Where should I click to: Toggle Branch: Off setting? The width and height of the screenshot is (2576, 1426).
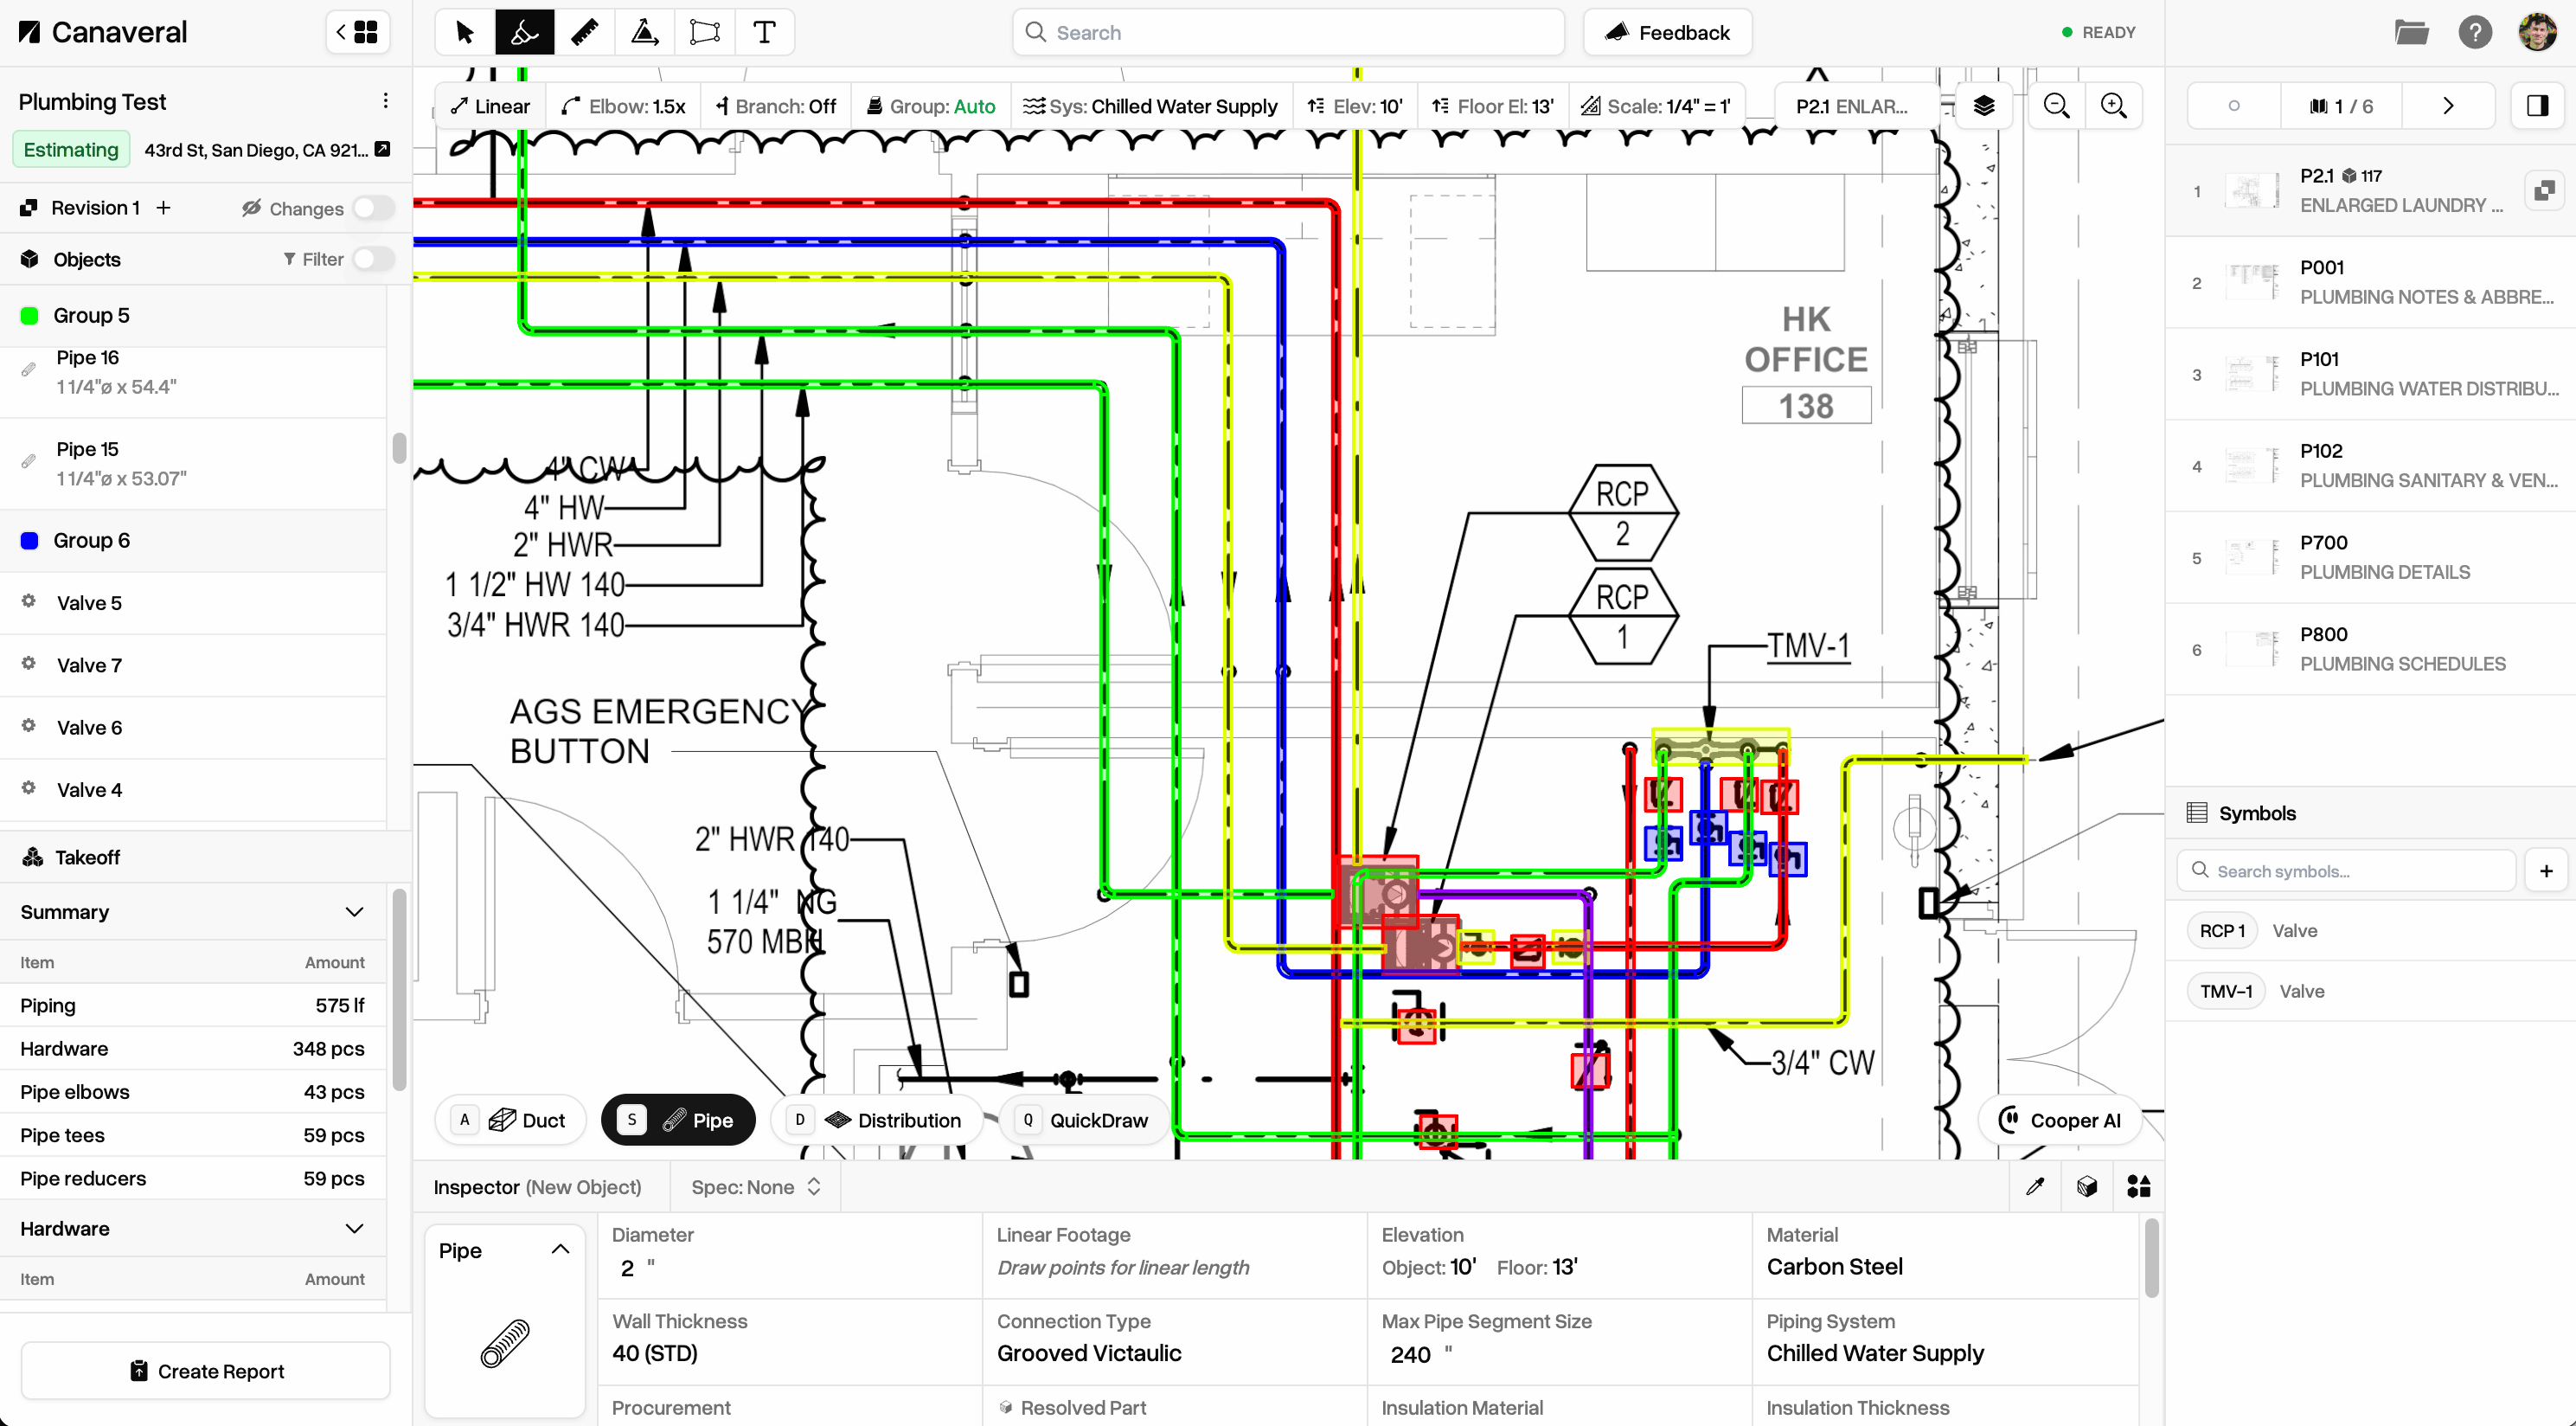coord(776,106)
